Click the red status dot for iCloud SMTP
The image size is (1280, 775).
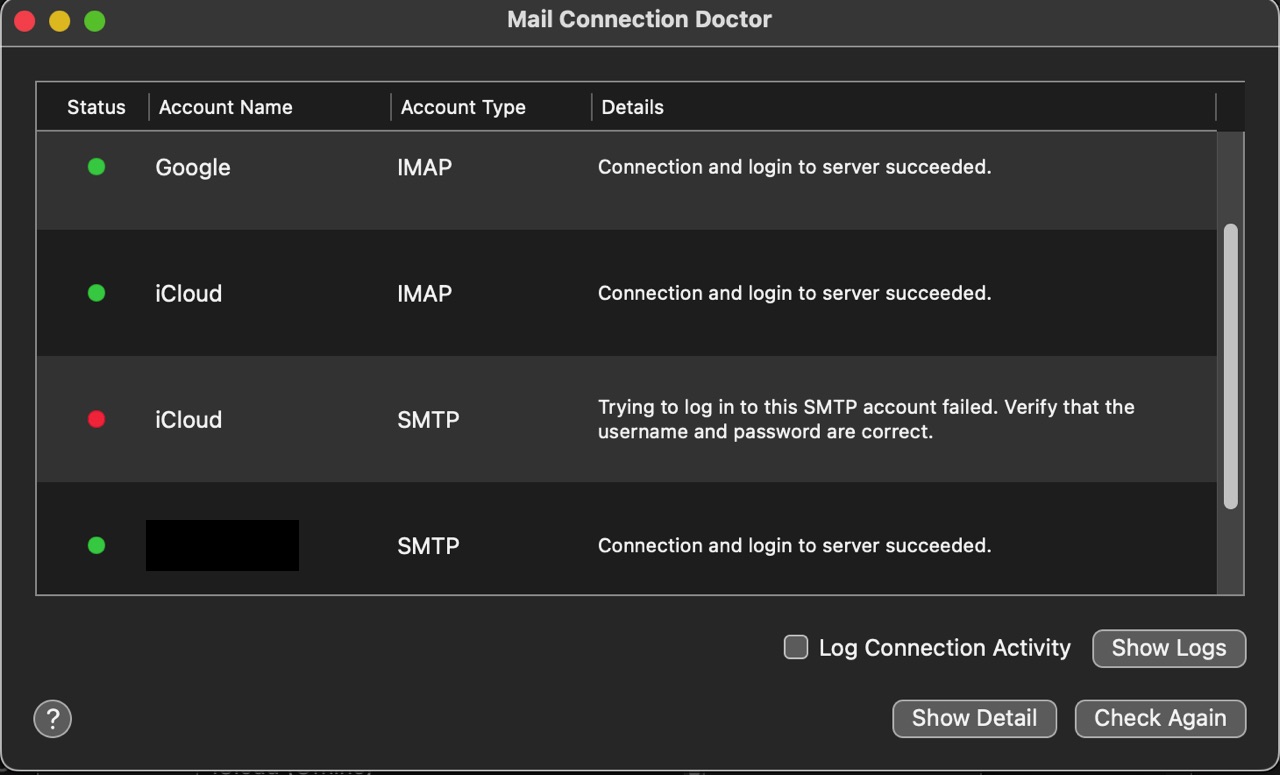[x=96, y=419]
